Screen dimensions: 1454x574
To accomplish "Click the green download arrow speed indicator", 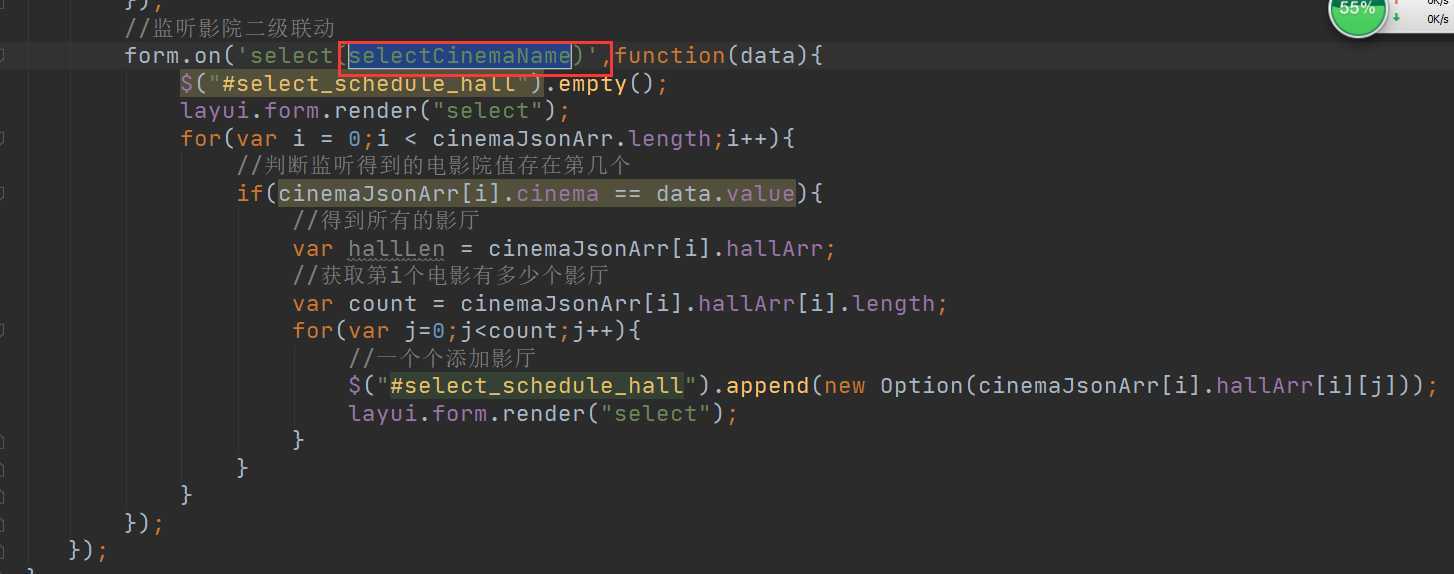I will [x=1397, y=18].
